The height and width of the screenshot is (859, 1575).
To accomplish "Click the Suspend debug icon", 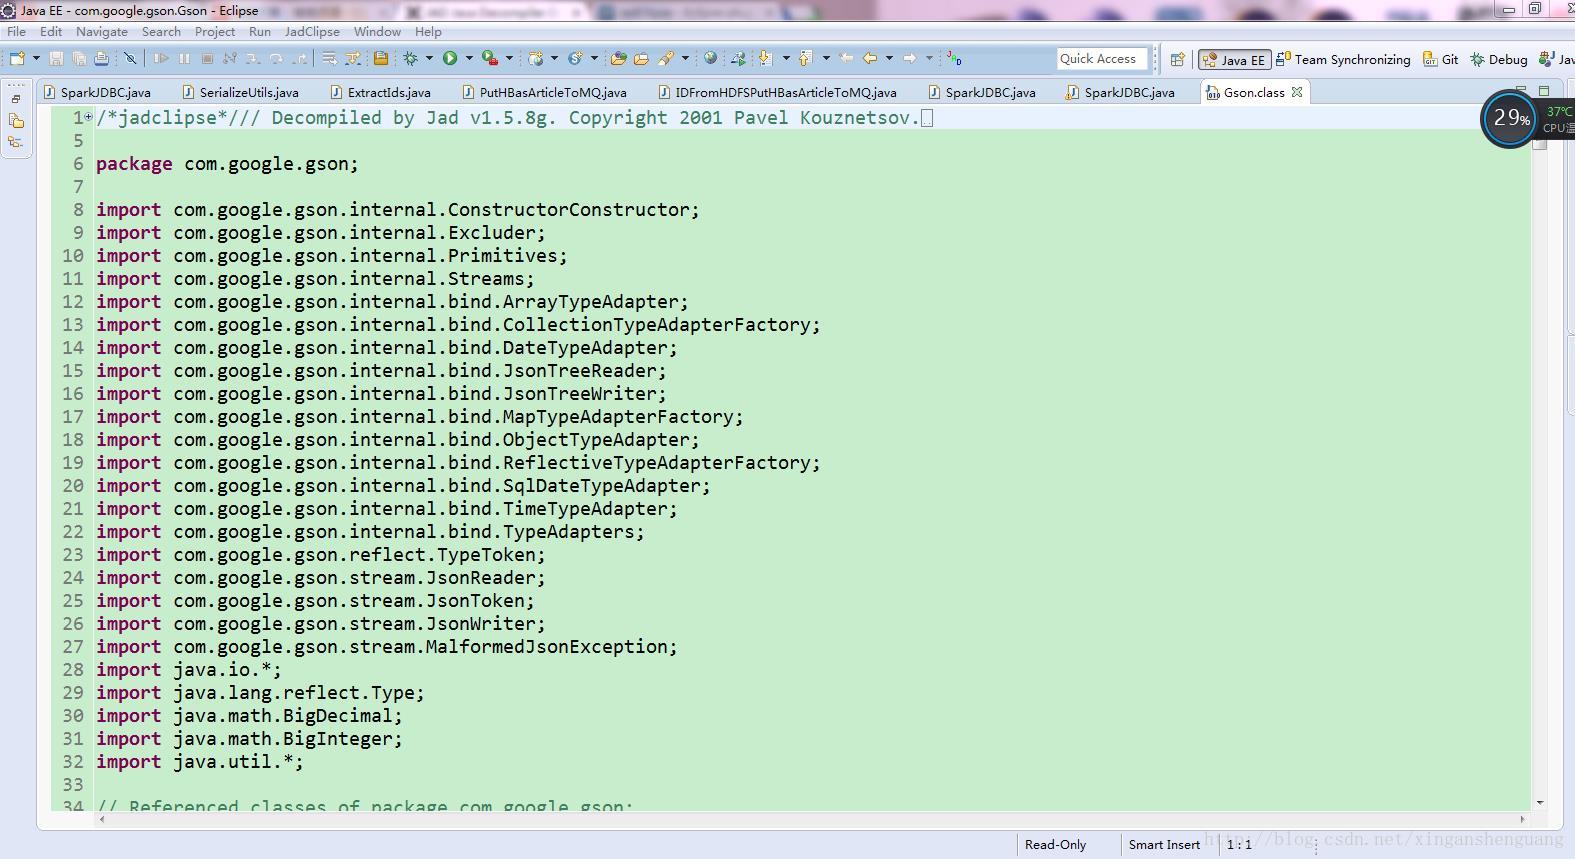I will point(184,59).
